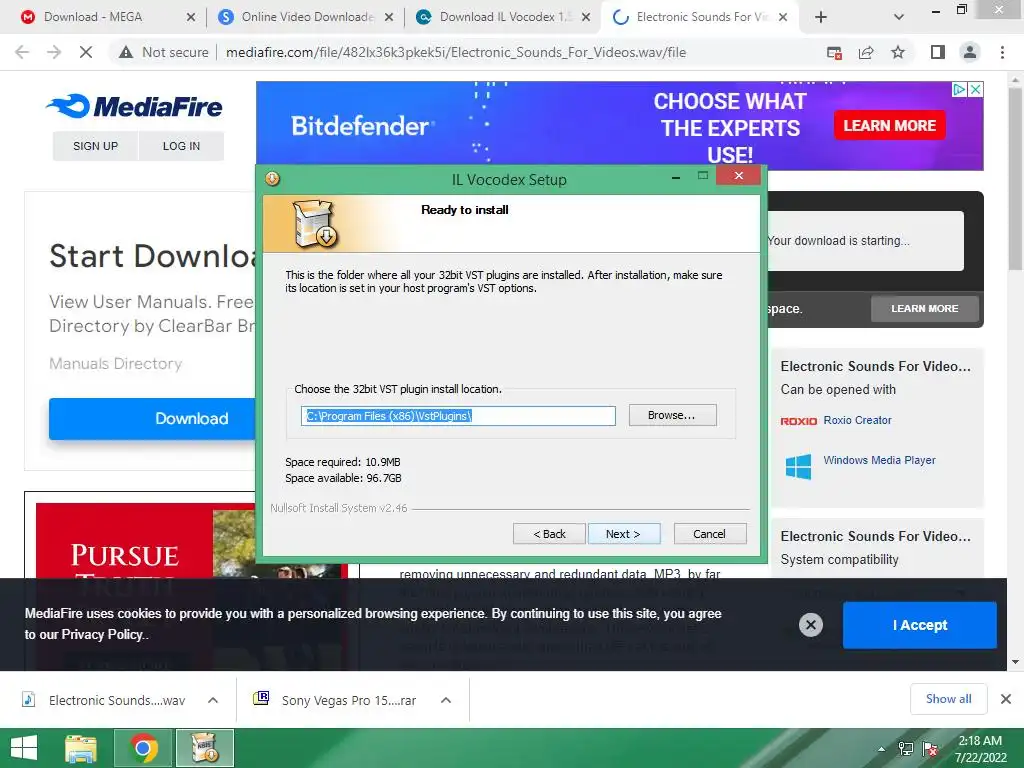Click the VST plugin install path field
This screenshot has height=768, width=1024.
point(458,416)
